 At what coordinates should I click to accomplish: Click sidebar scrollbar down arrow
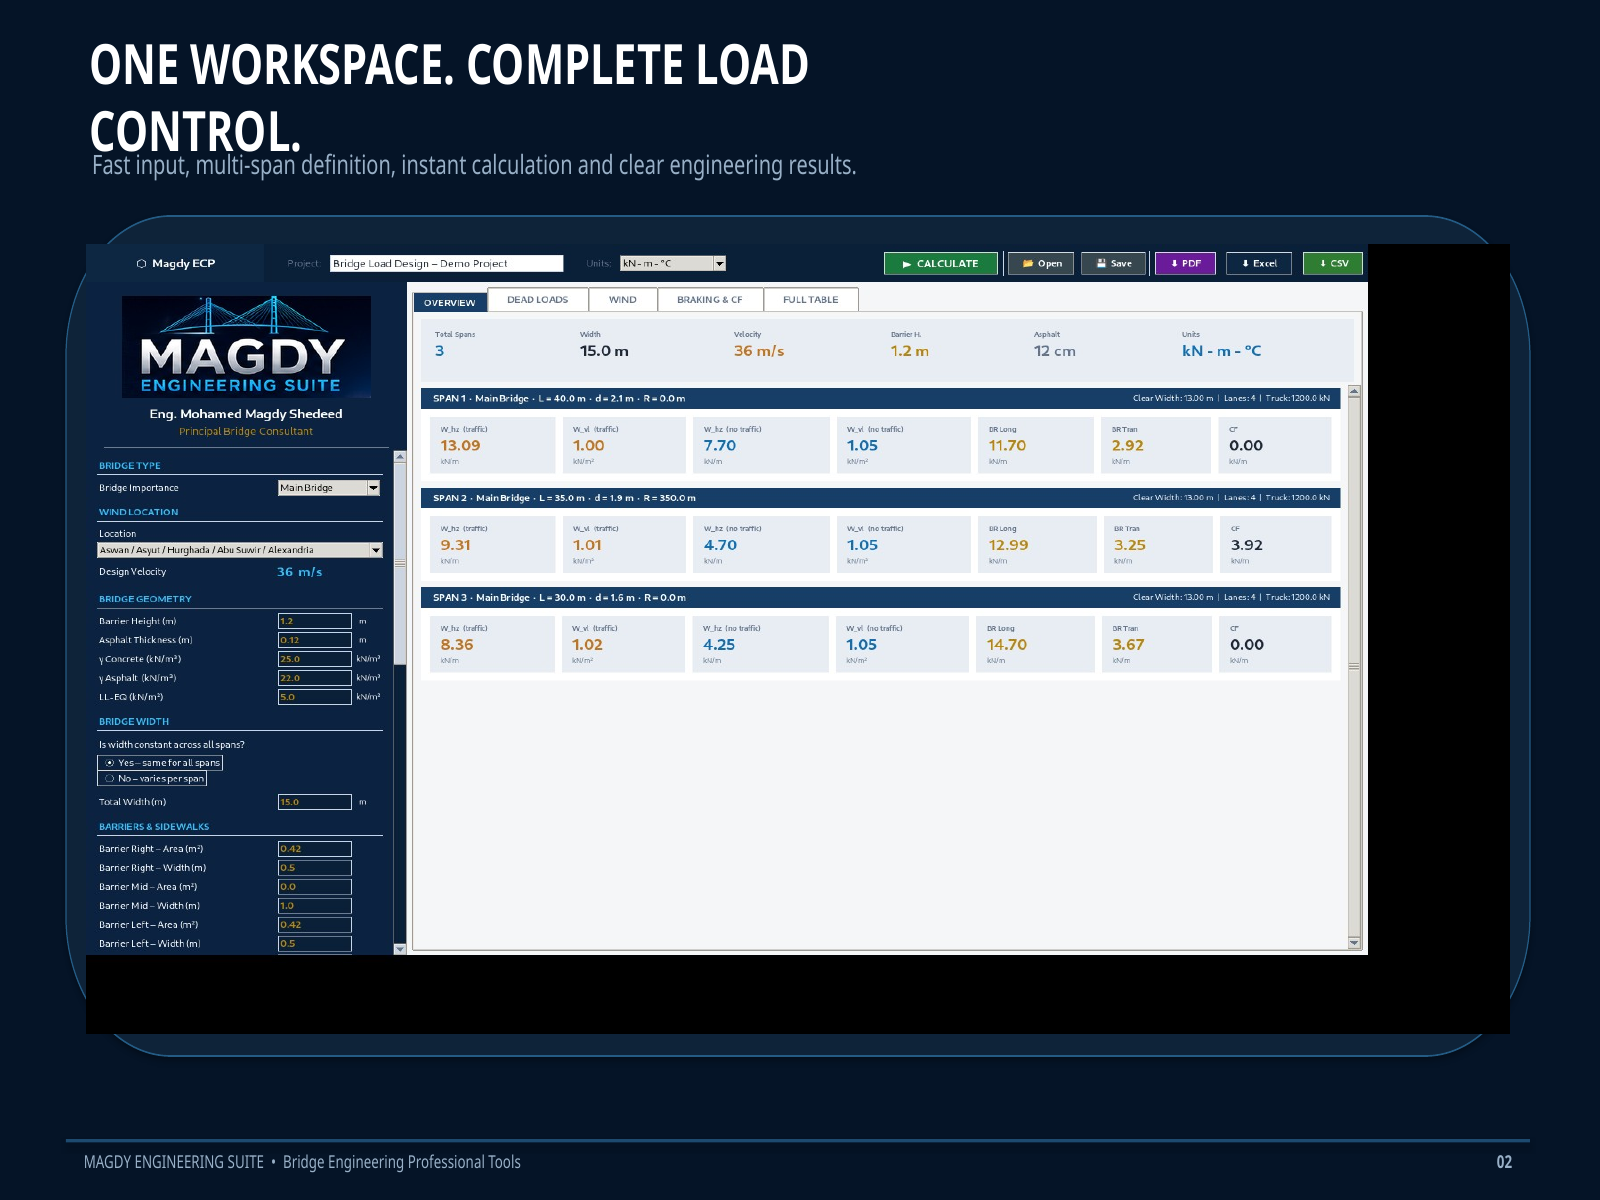(x=400, y=949)
